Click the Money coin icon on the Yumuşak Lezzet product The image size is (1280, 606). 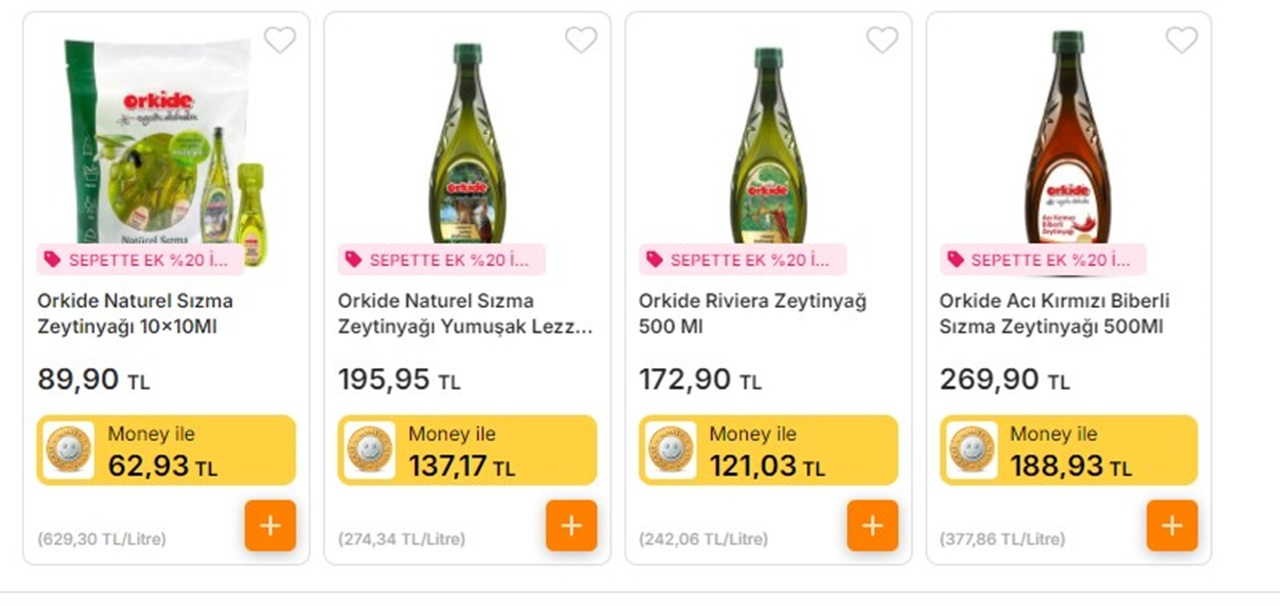pyautogui.click(x=367, y=450)
